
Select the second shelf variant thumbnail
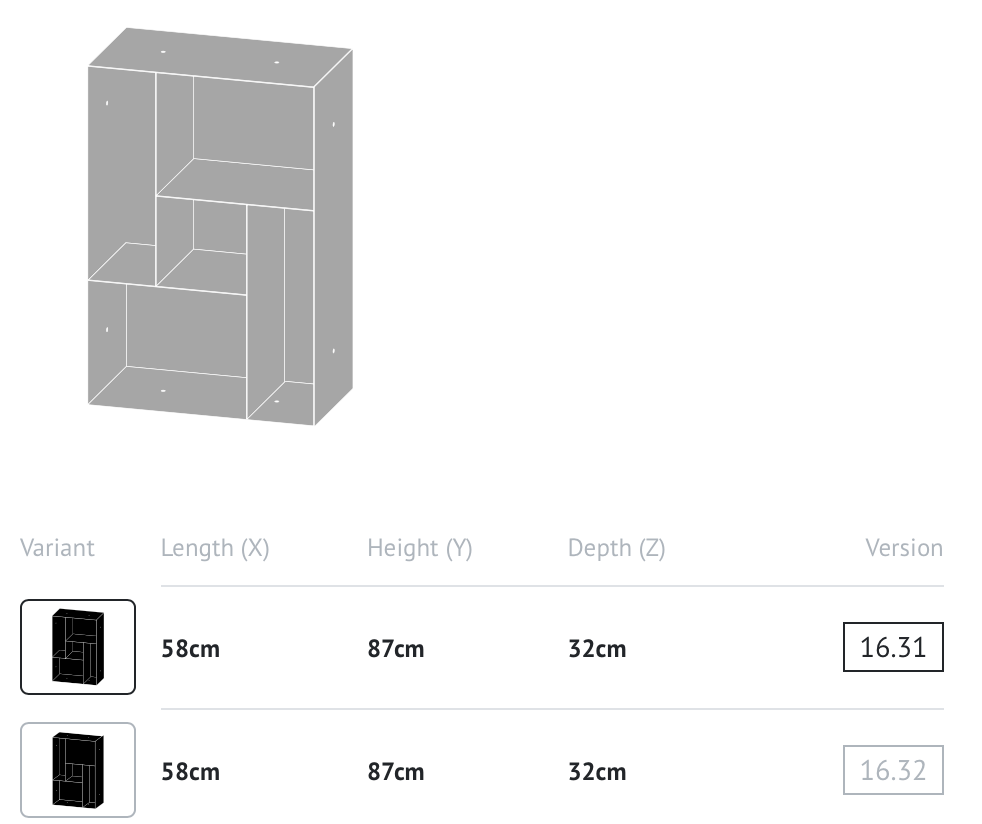click(78, 770)
